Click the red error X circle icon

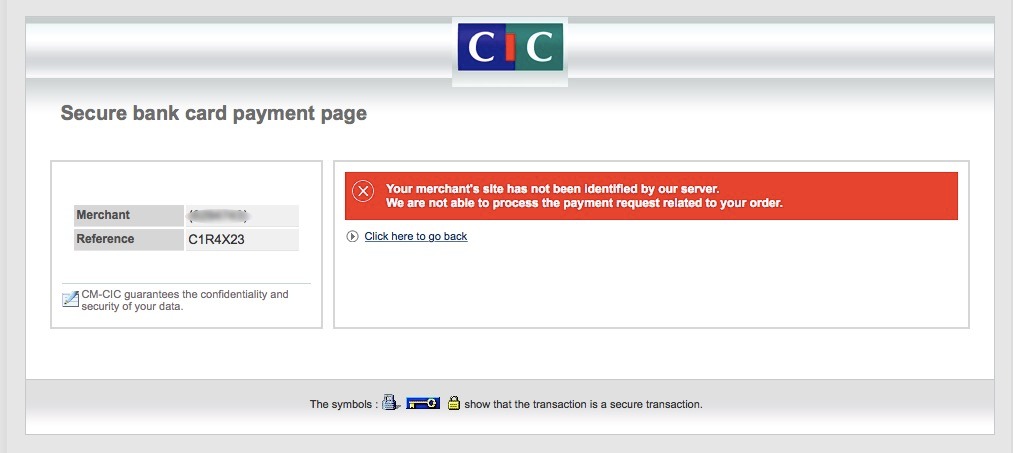click(x=363, y=191)
